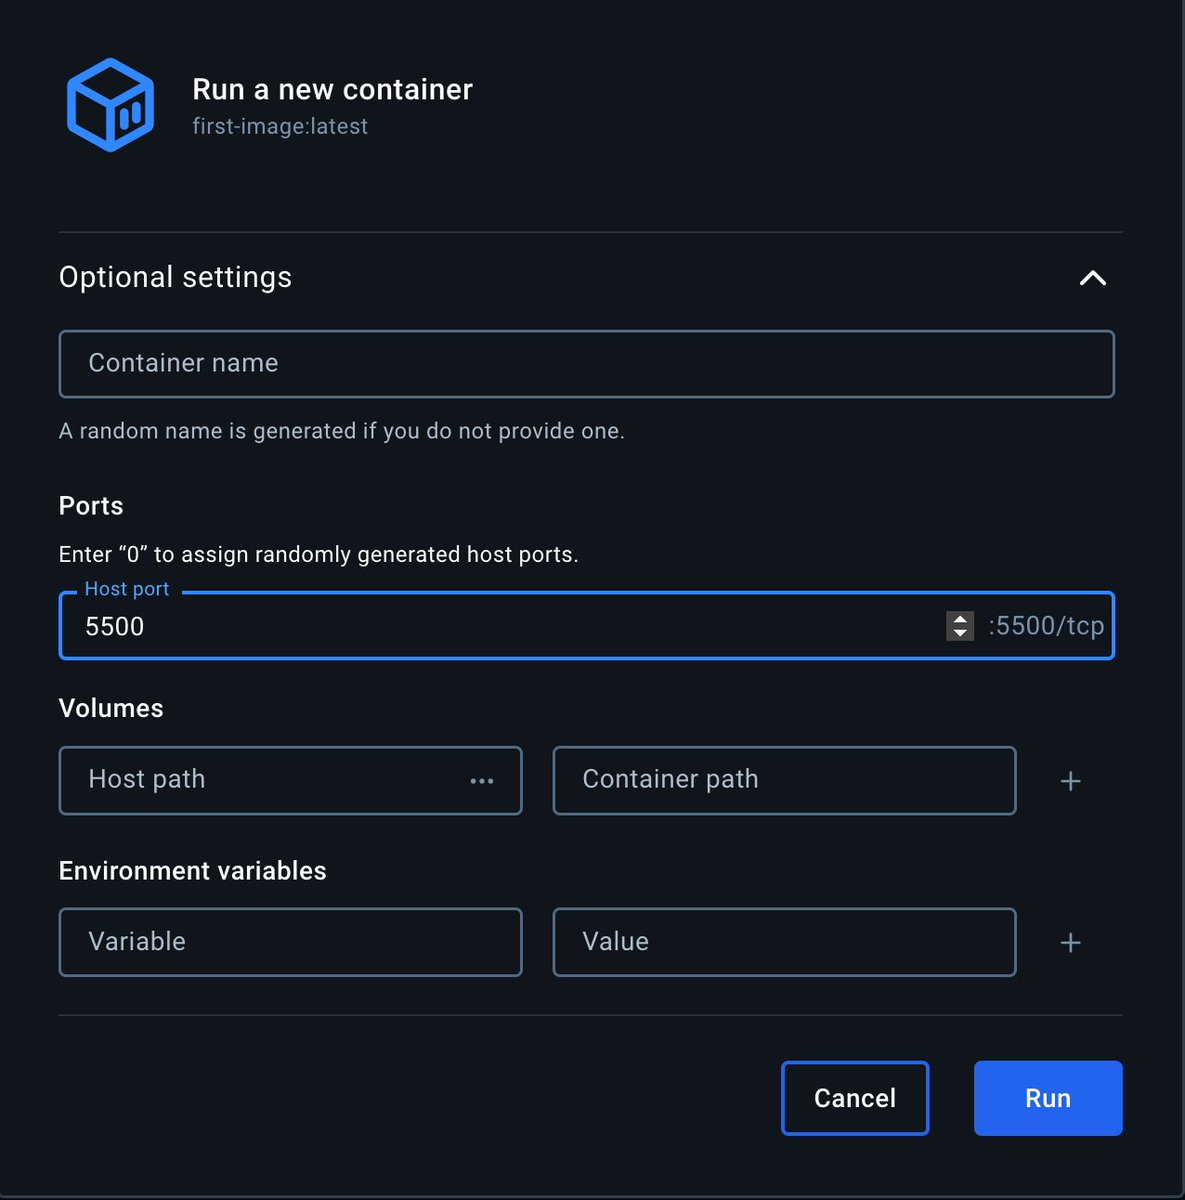Image resolution: width=1185 pixels, height=1200 pixels.
Task: Click the Run button
Action: (x=1048, y=1098)
